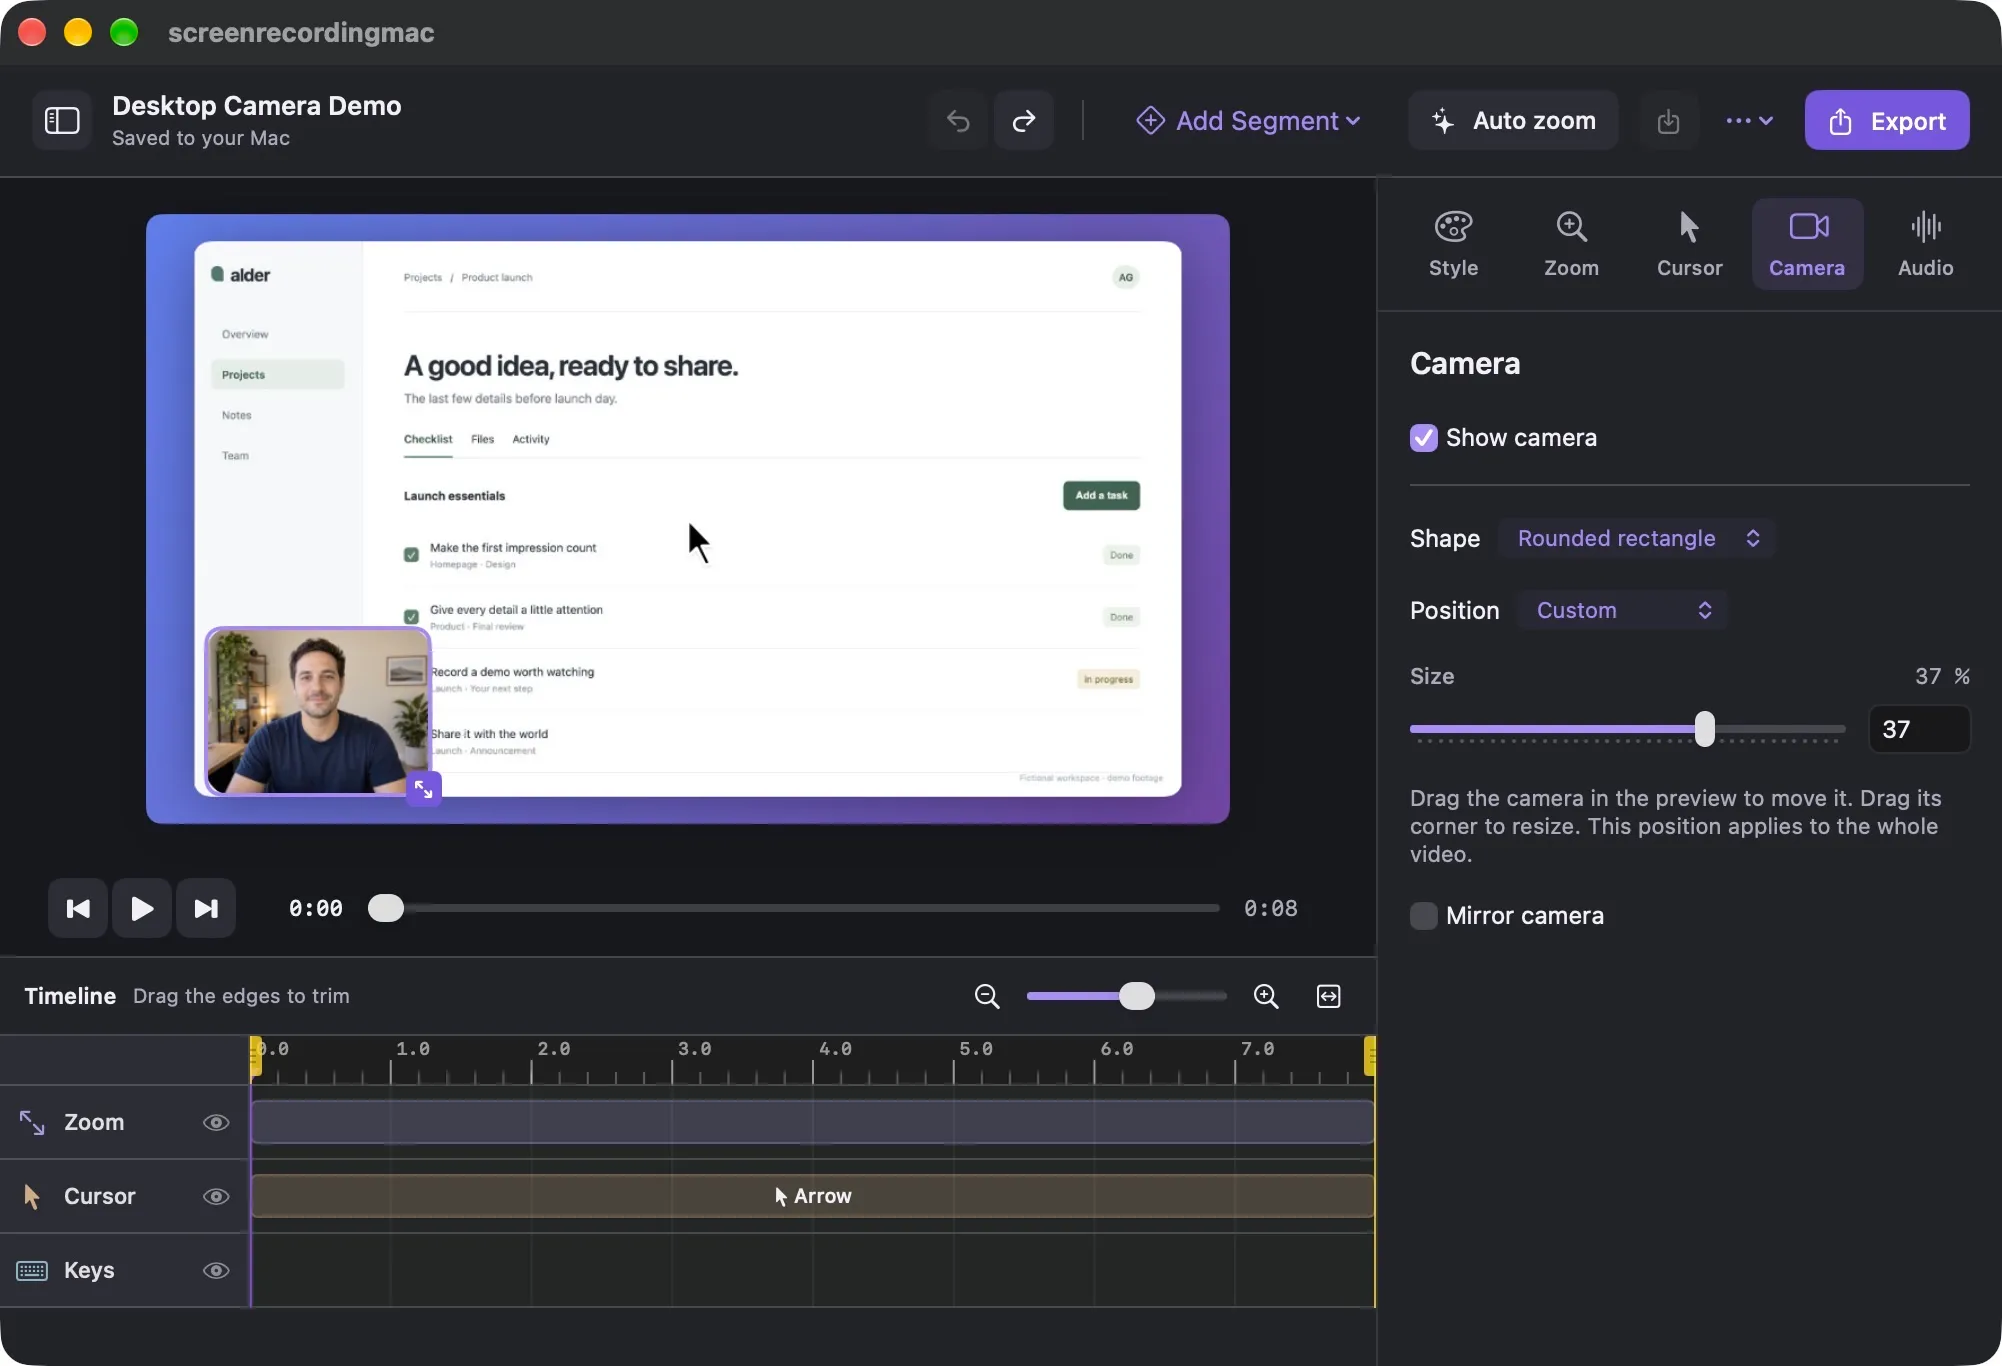Hide the Keys track
The height and width of the screenshot is (1366, 2002).
pyautogui.click(x=216, y=1270)
